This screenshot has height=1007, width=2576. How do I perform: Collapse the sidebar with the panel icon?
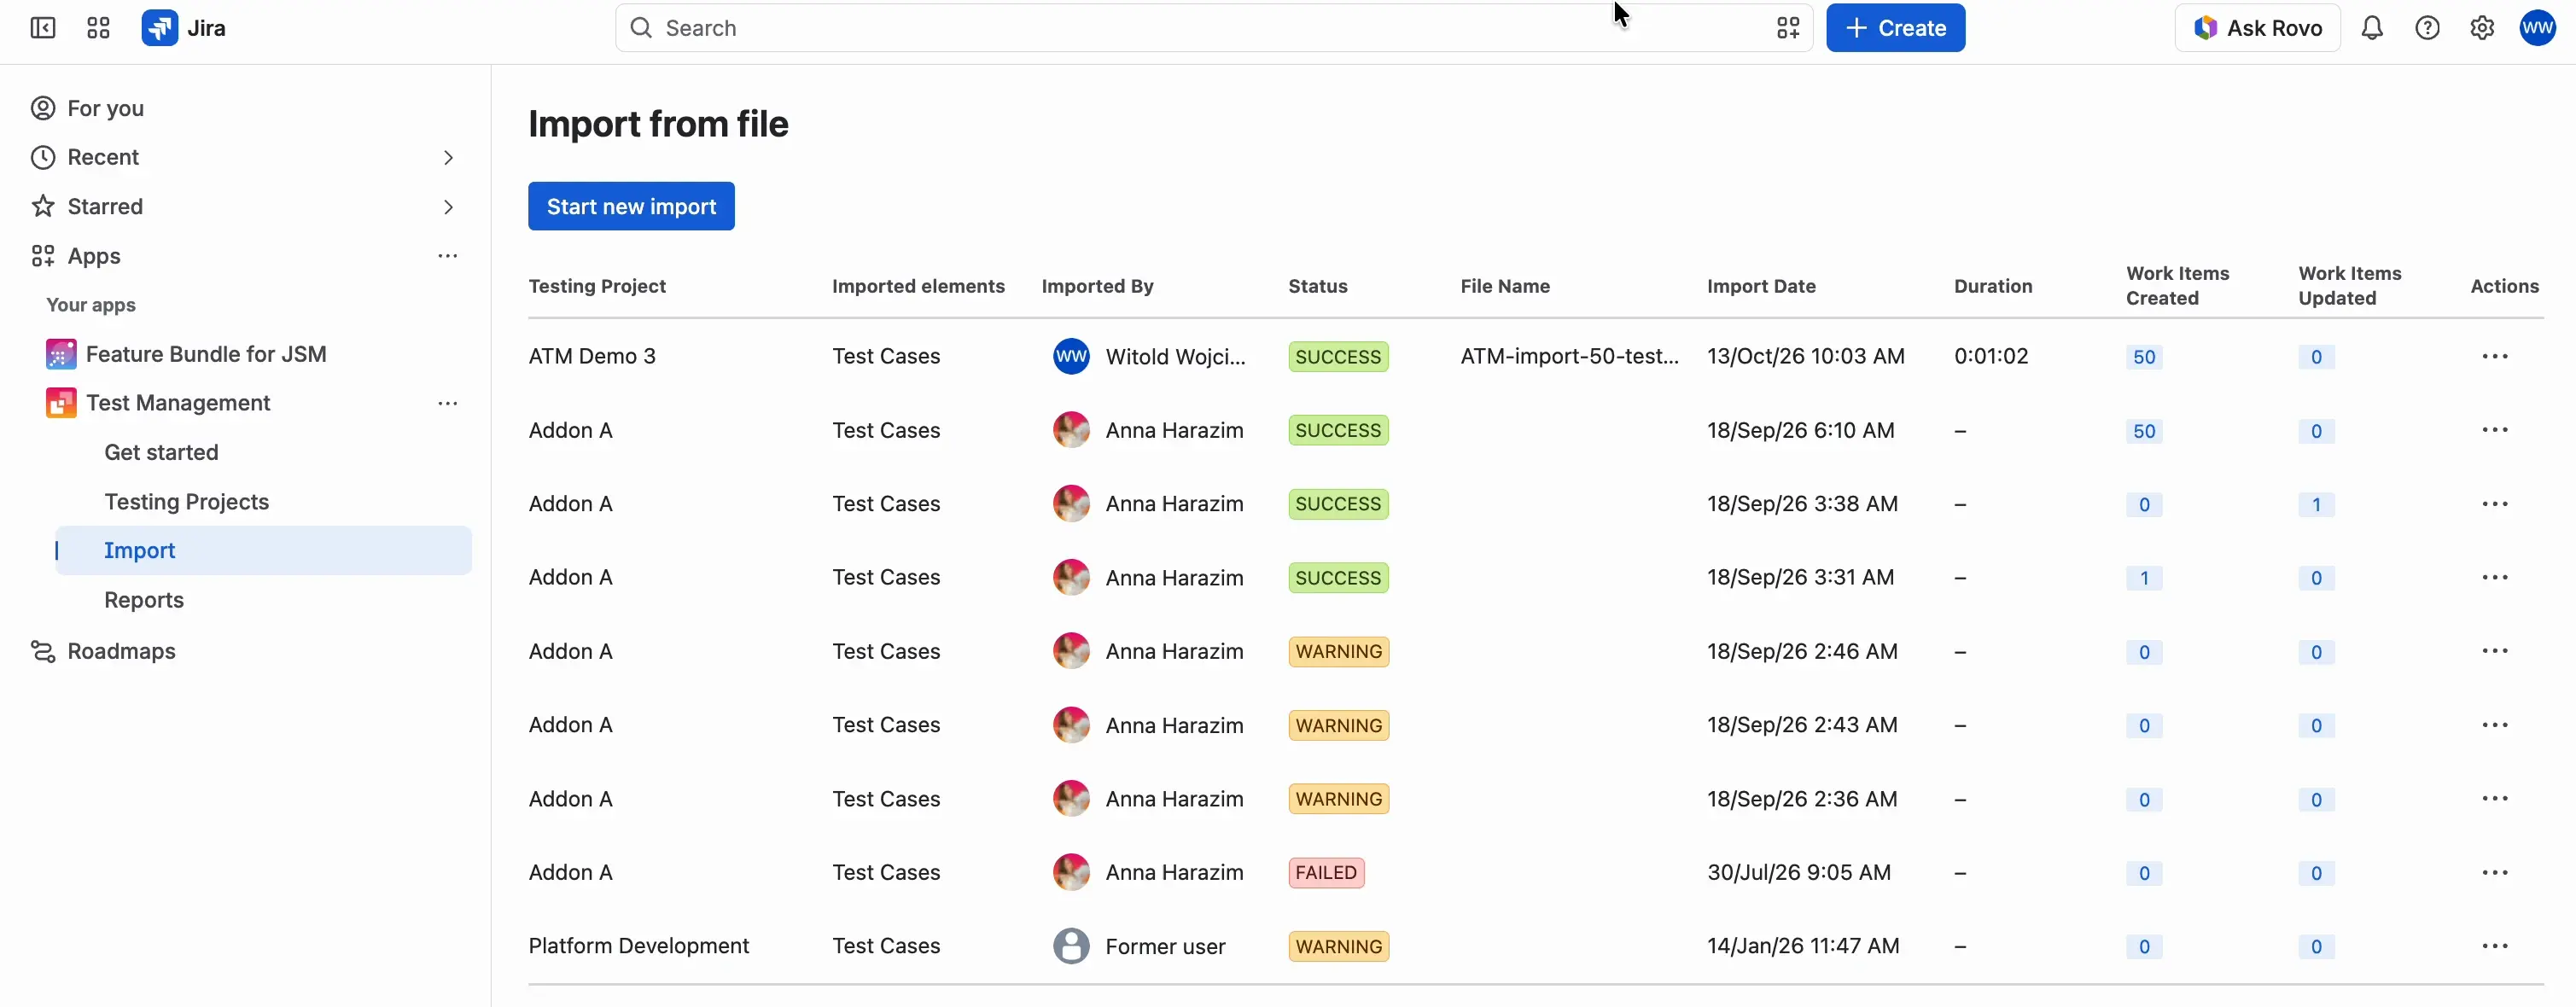[x=43, y=28]
